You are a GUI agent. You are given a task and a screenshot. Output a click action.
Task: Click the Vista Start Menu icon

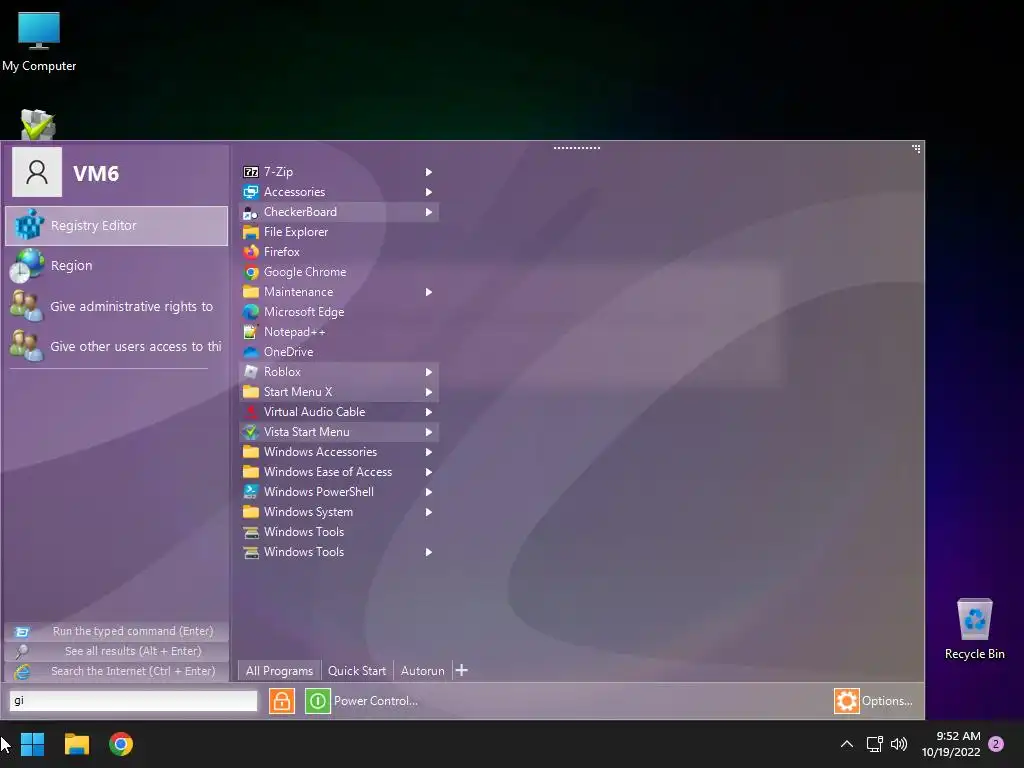pos(251,432)
